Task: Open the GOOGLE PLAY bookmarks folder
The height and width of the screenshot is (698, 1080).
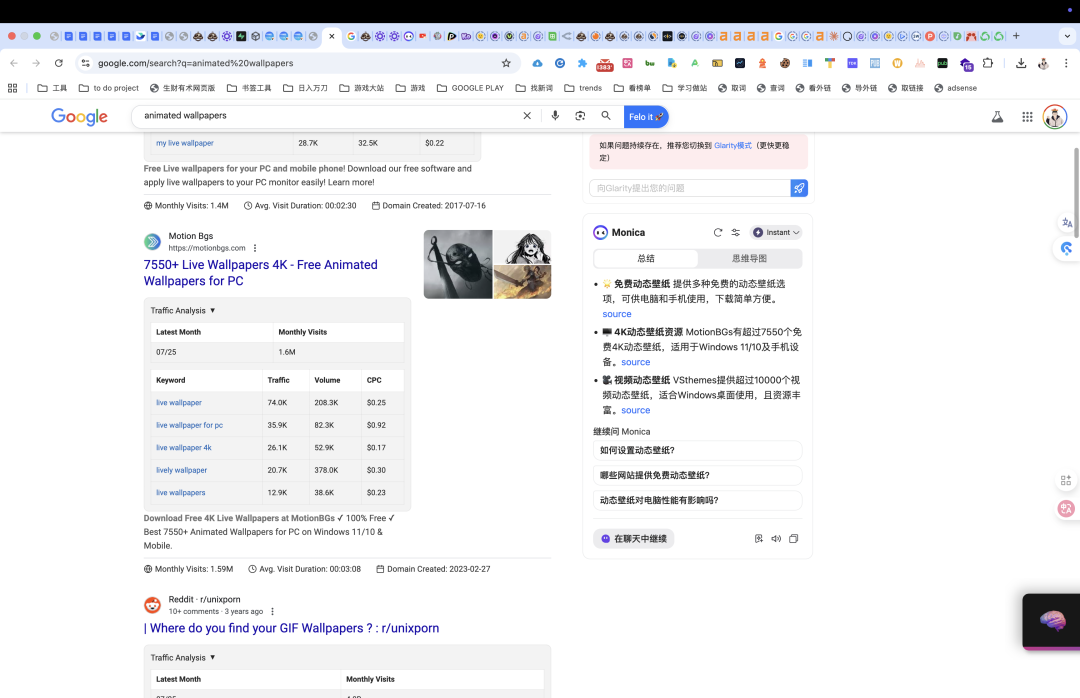Action: [x=470, y=88]
